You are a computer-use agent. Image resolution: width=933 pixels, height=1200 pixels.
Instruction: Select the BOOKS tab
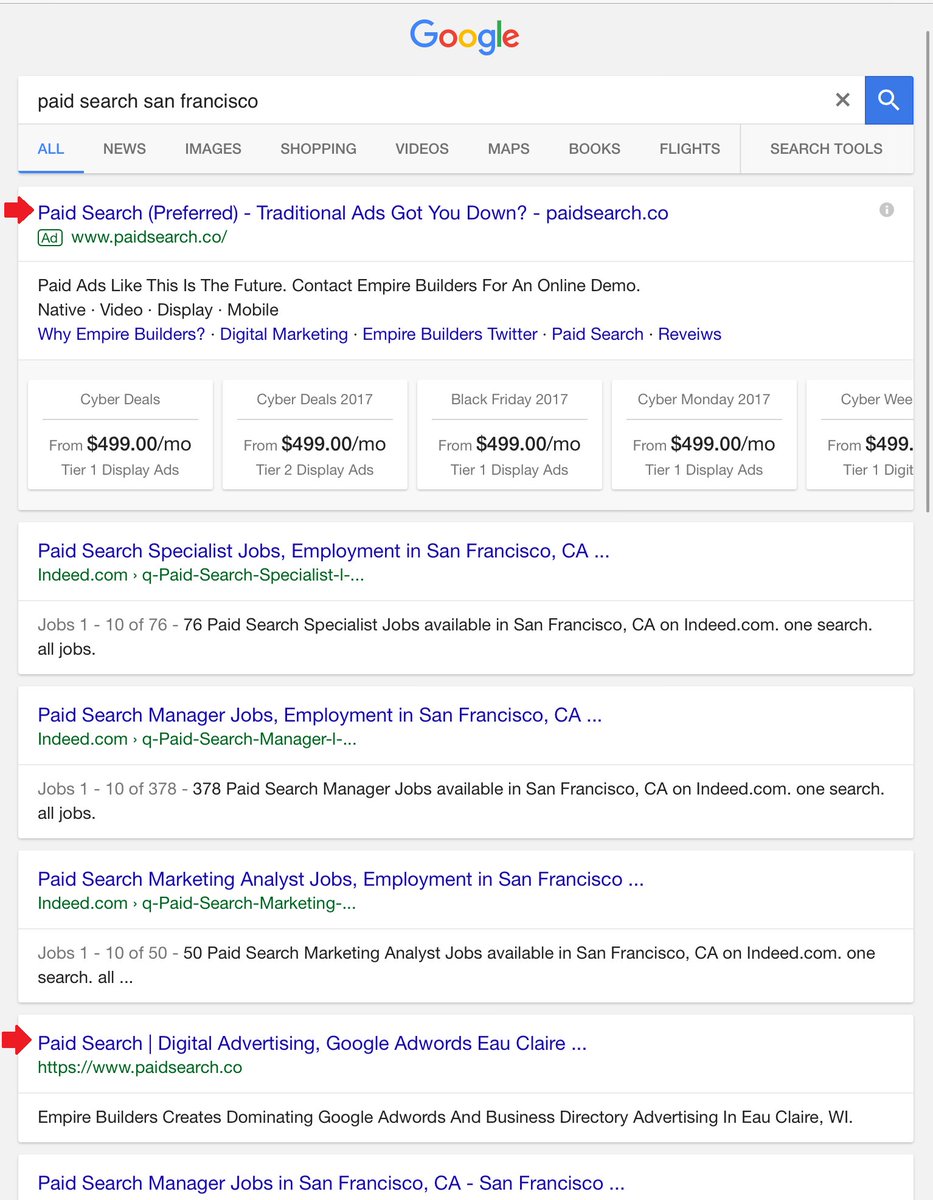595,149
